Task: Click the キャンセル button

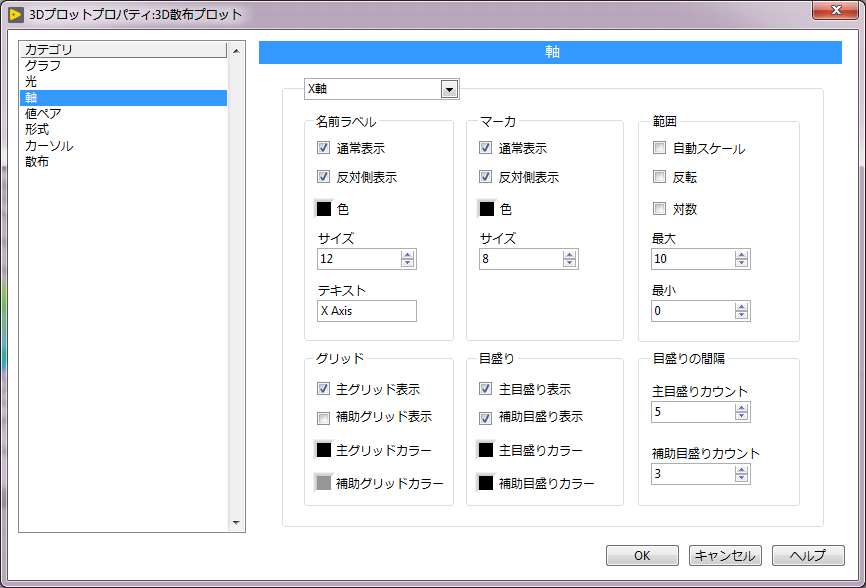Action: click(725, 555)
